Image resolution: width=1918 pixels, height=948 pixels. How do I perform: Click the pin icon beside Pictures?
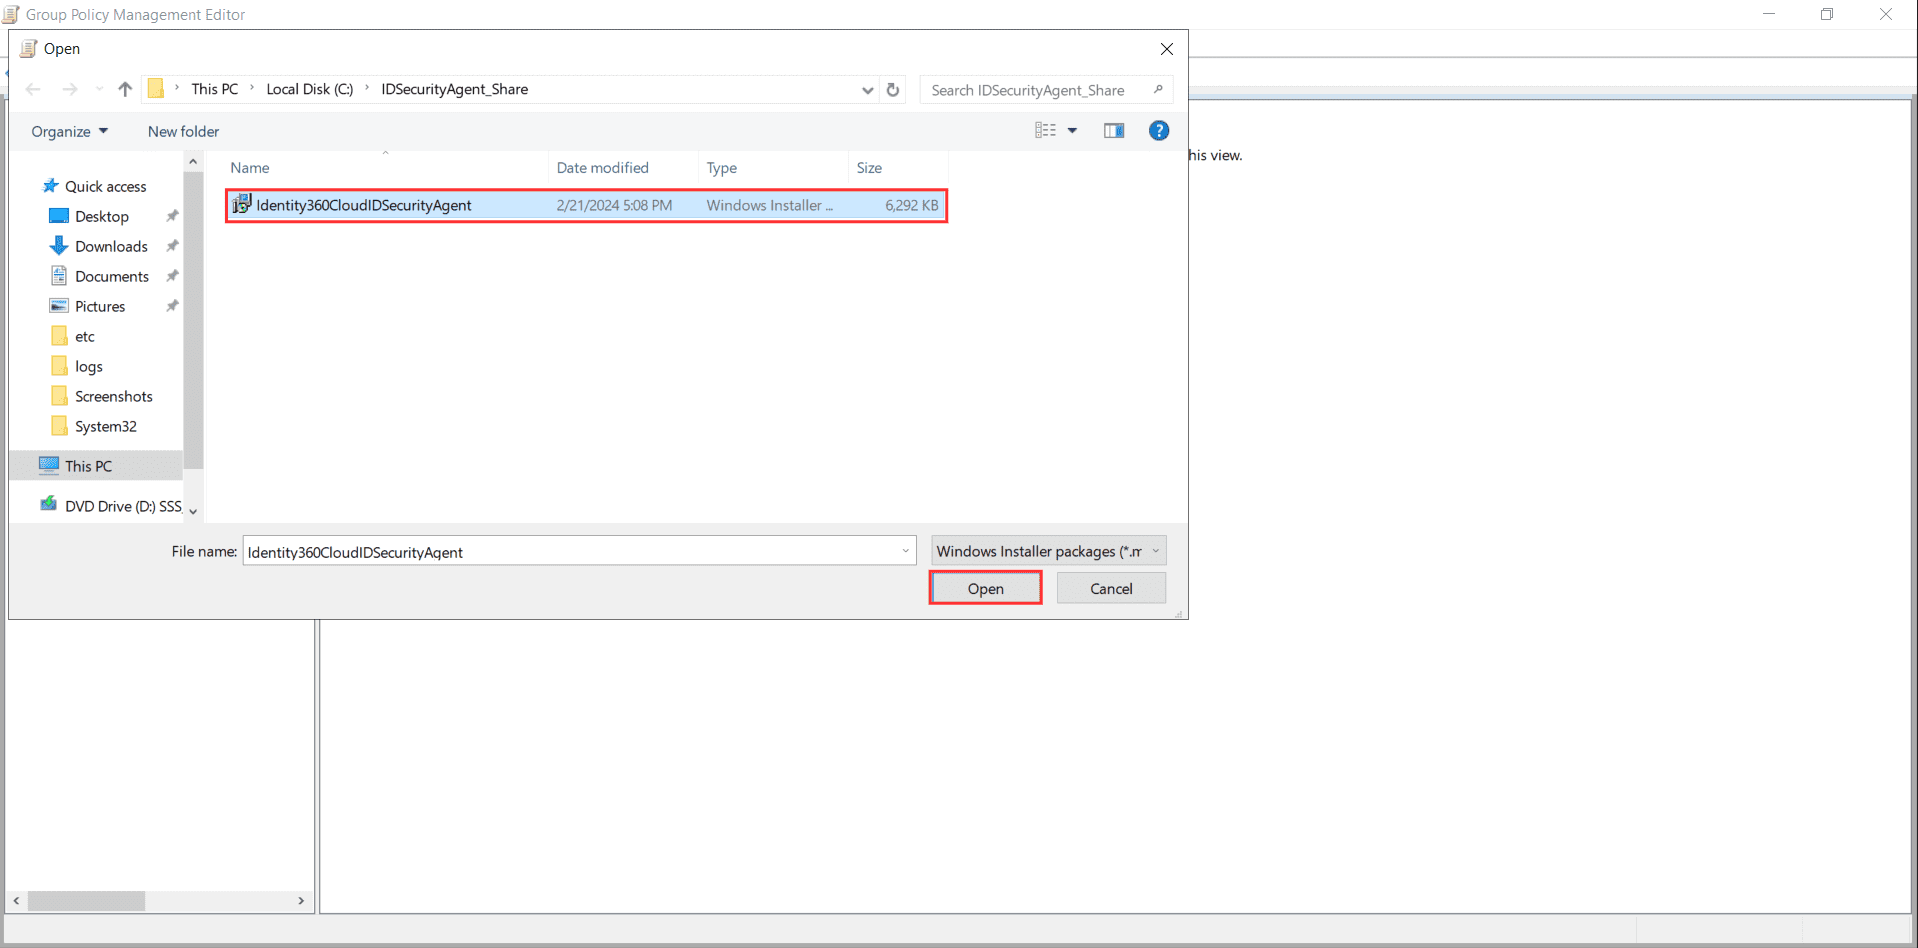[x=172, y=306]
